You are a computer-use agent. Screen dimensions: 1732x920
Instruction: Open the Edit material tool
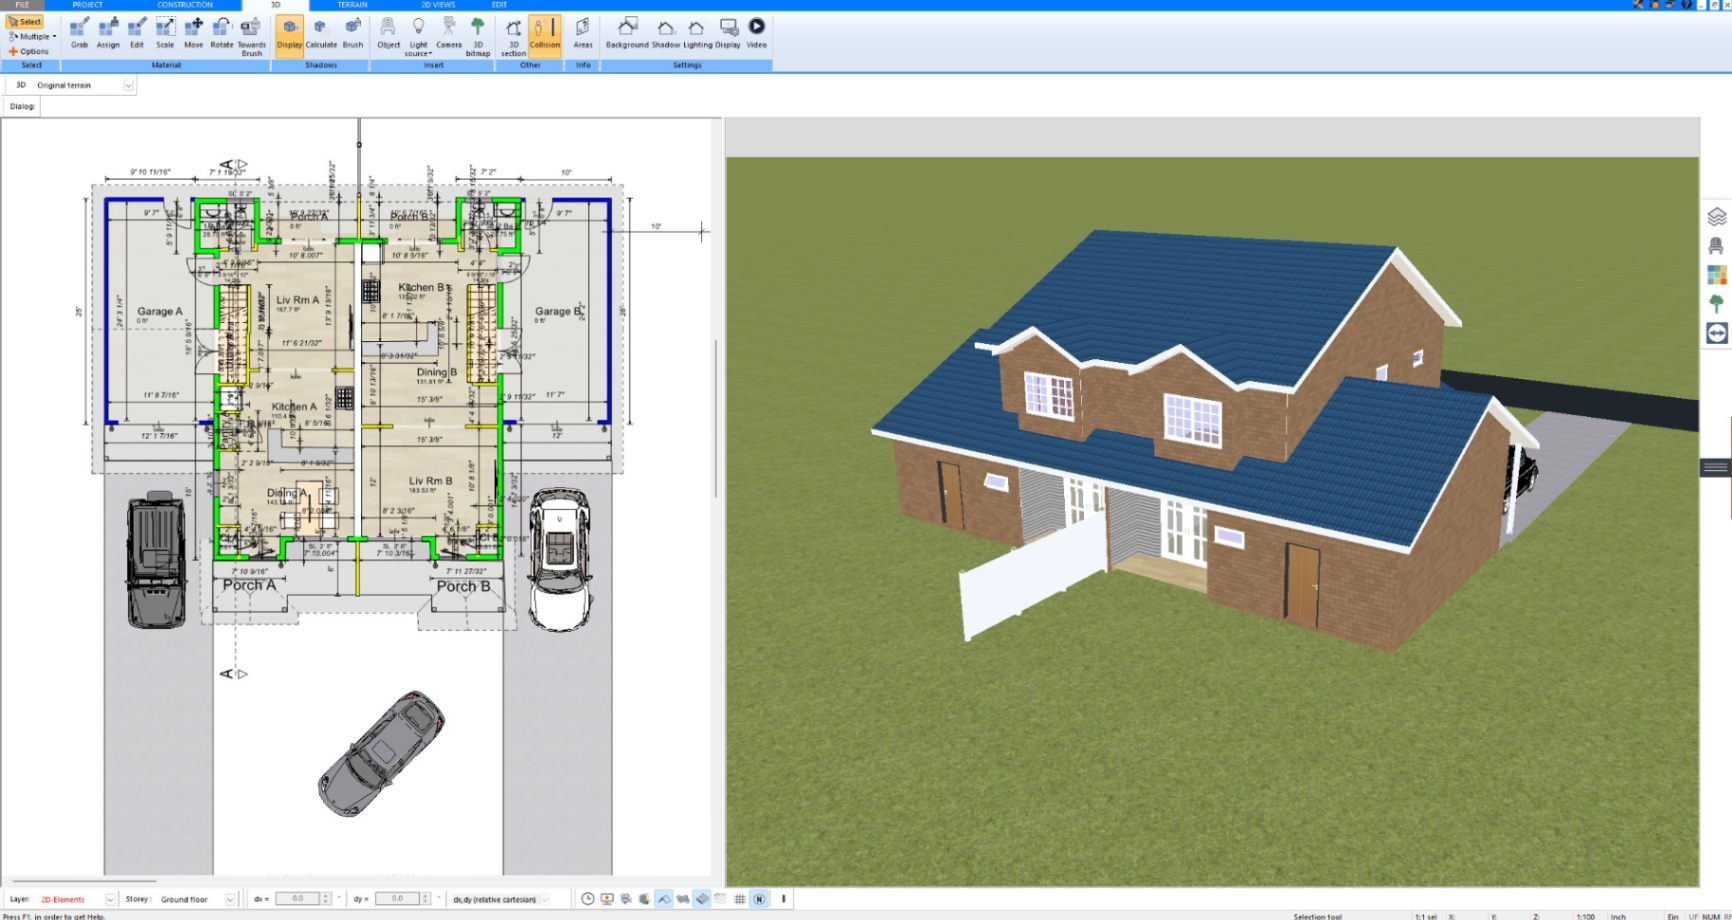tap(137, 32)
